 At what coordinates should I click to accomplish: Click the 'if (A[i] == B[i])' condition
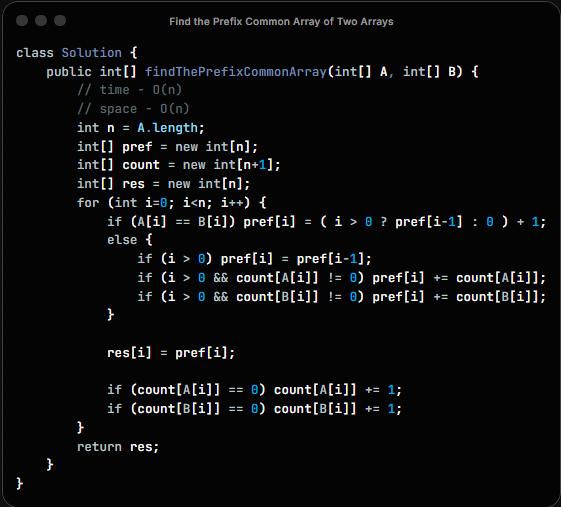point(171,222)
